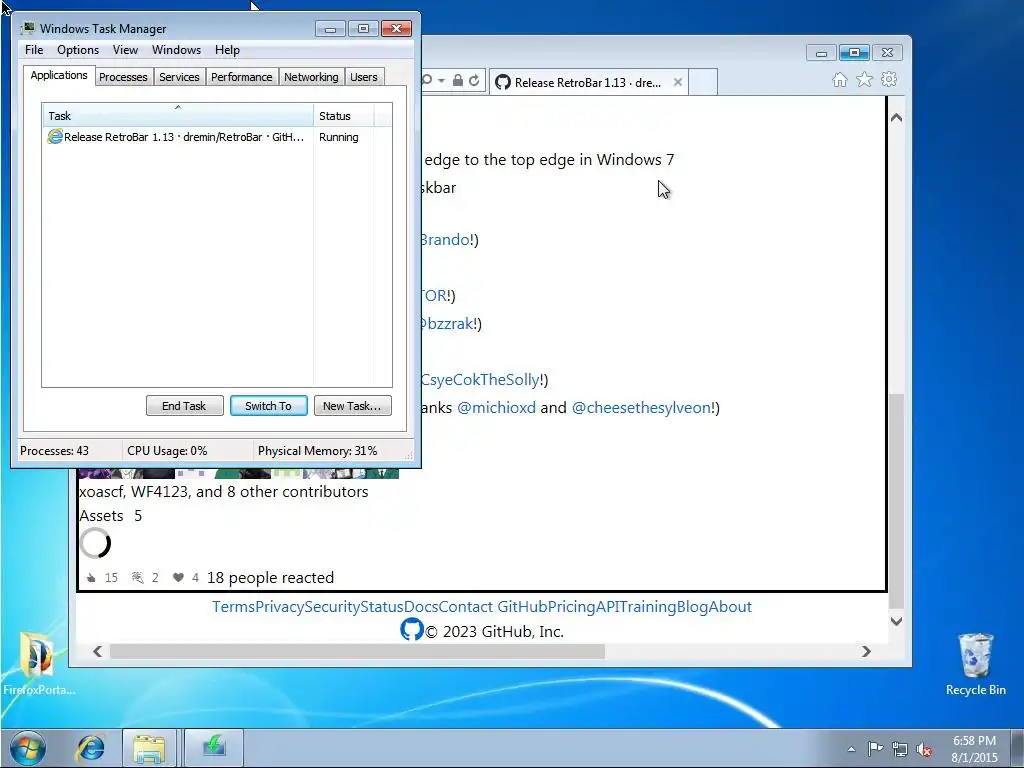Image resolution: width=1024 pixels, height=768 pixels.
Task: Open the Blog footer link
Action: [x=692, y=607]
